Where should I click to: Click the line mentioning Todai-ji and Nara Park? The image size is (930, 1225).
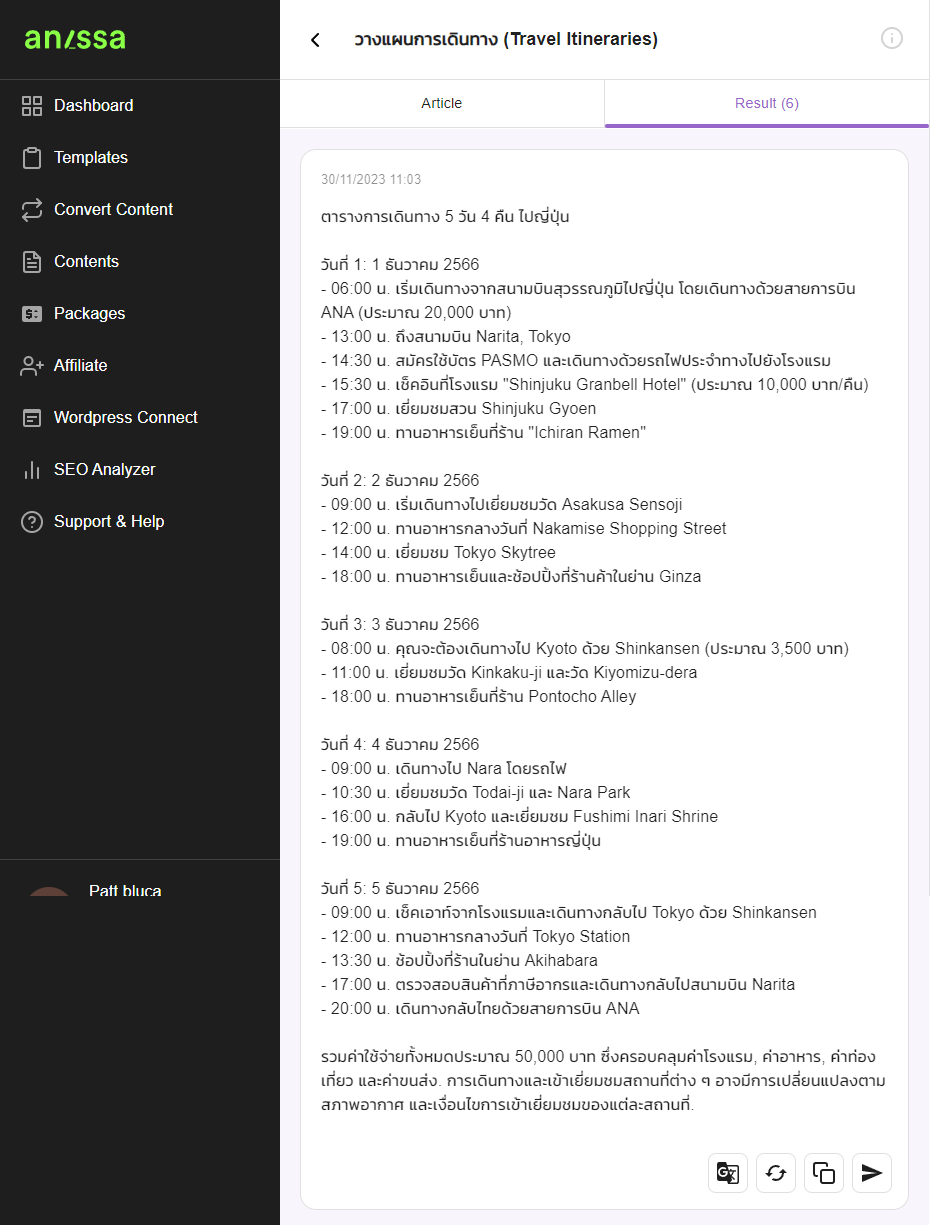[x=476, y=792]
